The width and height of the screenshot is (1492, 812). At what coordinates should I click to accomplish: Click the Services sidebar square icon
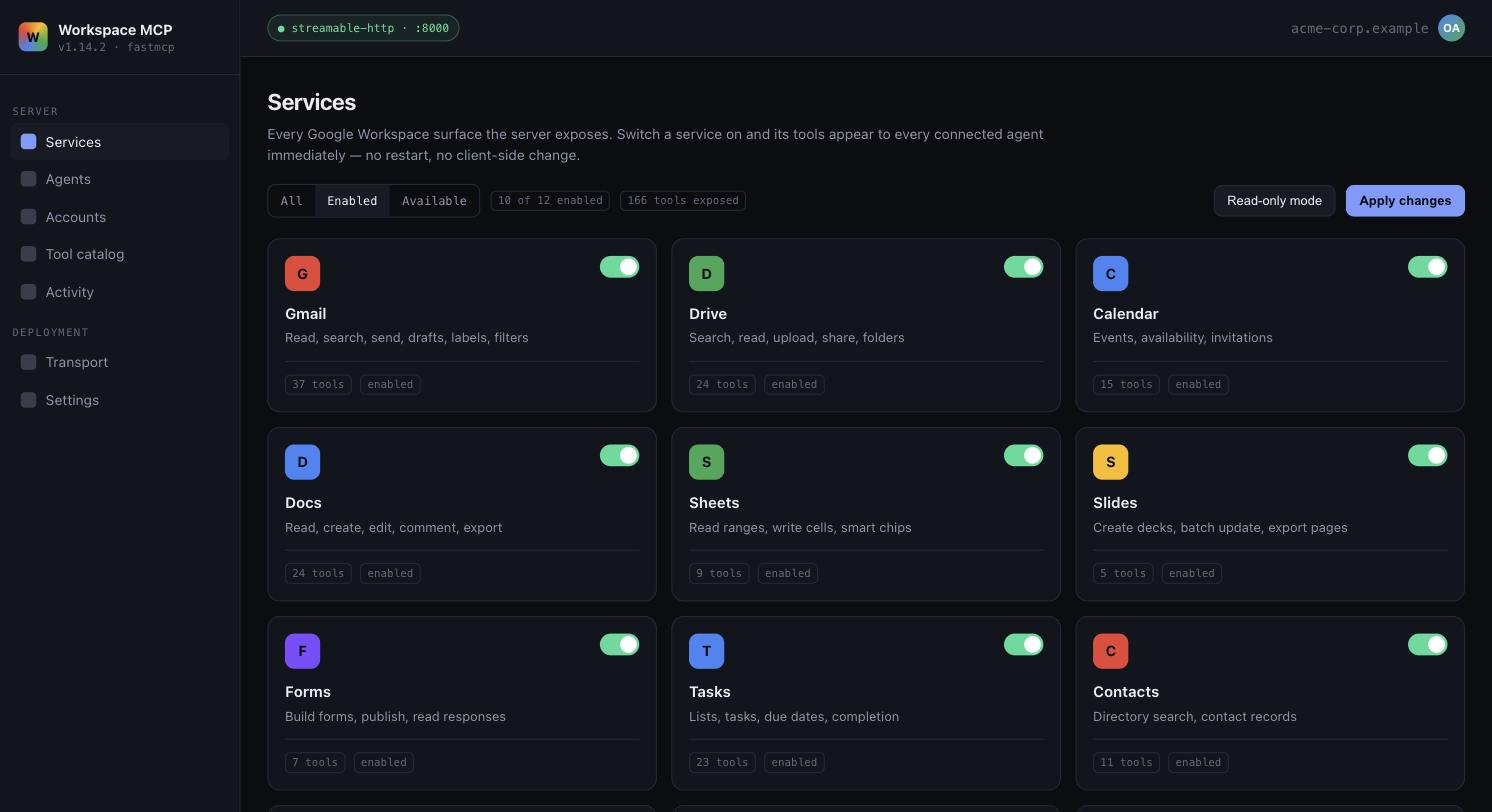(x=29, y=142)
